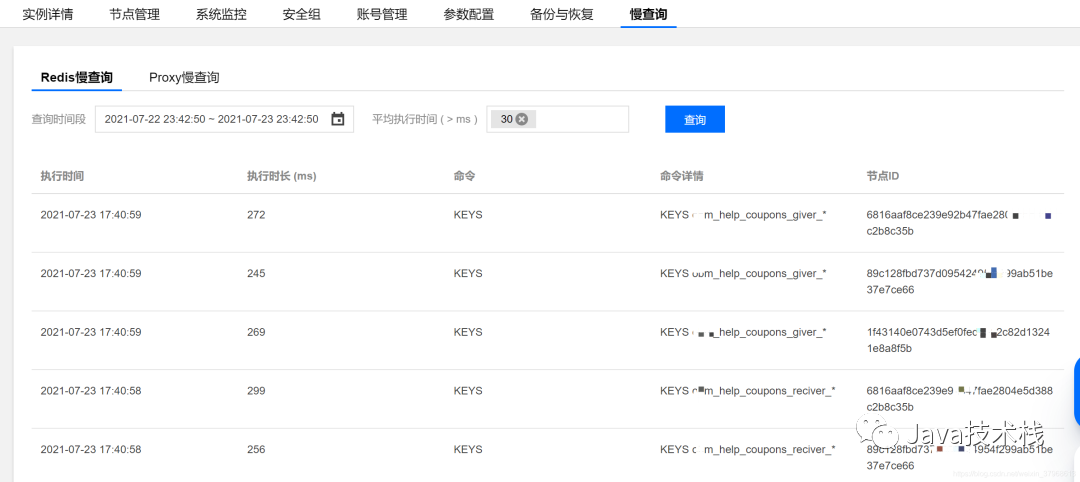Viewport: 1080px width, 482px height.
Task: Open the 实例详情 tab
Action: pos(48,14)
